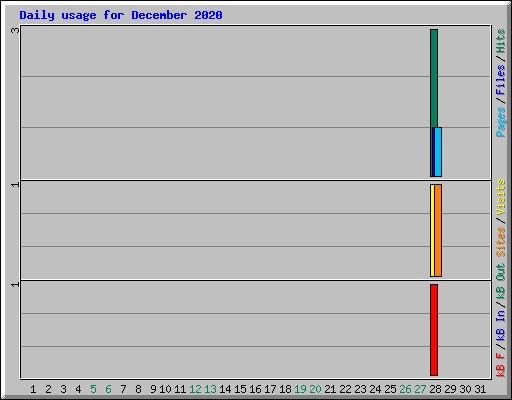This screenshot has width=512, height=400.
Task: Click day 19 on the x-axis
Action: [x=300, y=389]
